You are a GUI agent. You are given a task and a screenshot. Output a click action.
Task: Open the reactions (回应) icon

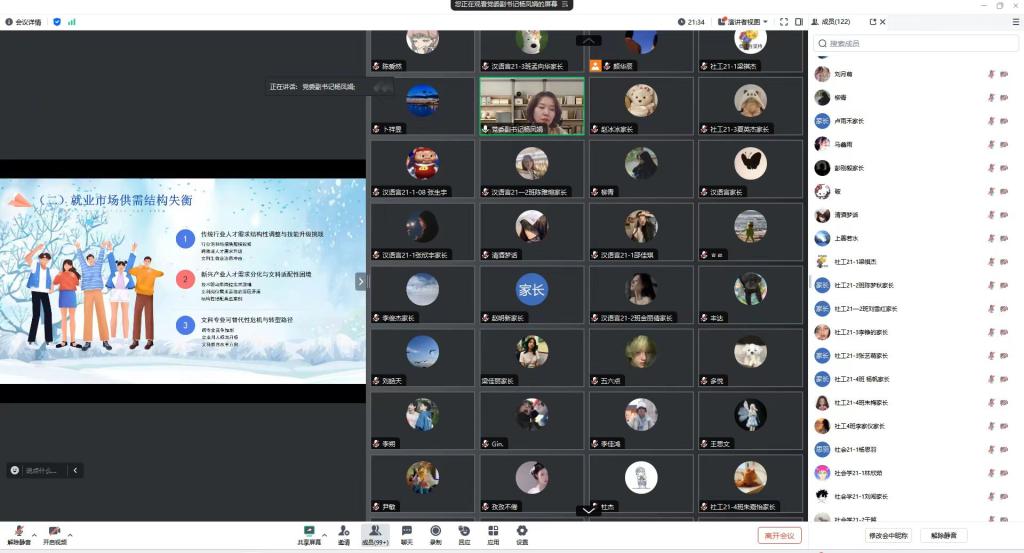click(464, 534)
